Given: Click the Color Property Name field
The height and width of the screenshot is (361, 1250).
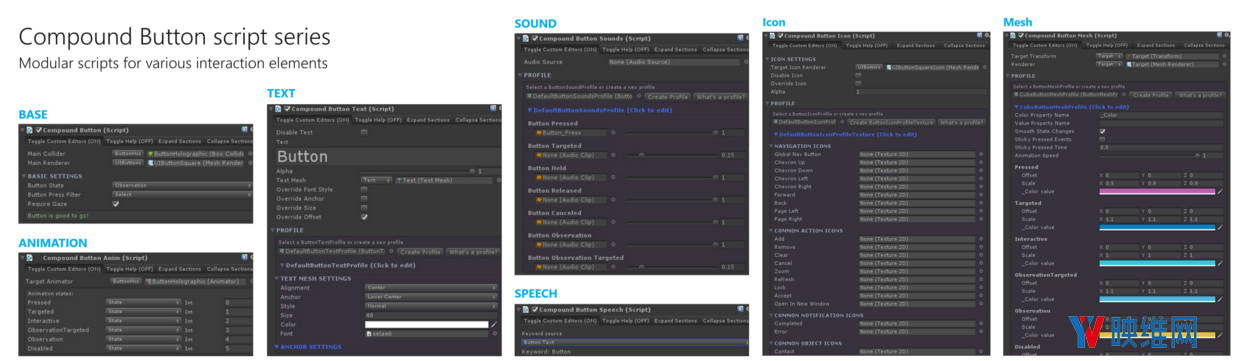Looking at the screenshot, I should tap(1160, 115).
